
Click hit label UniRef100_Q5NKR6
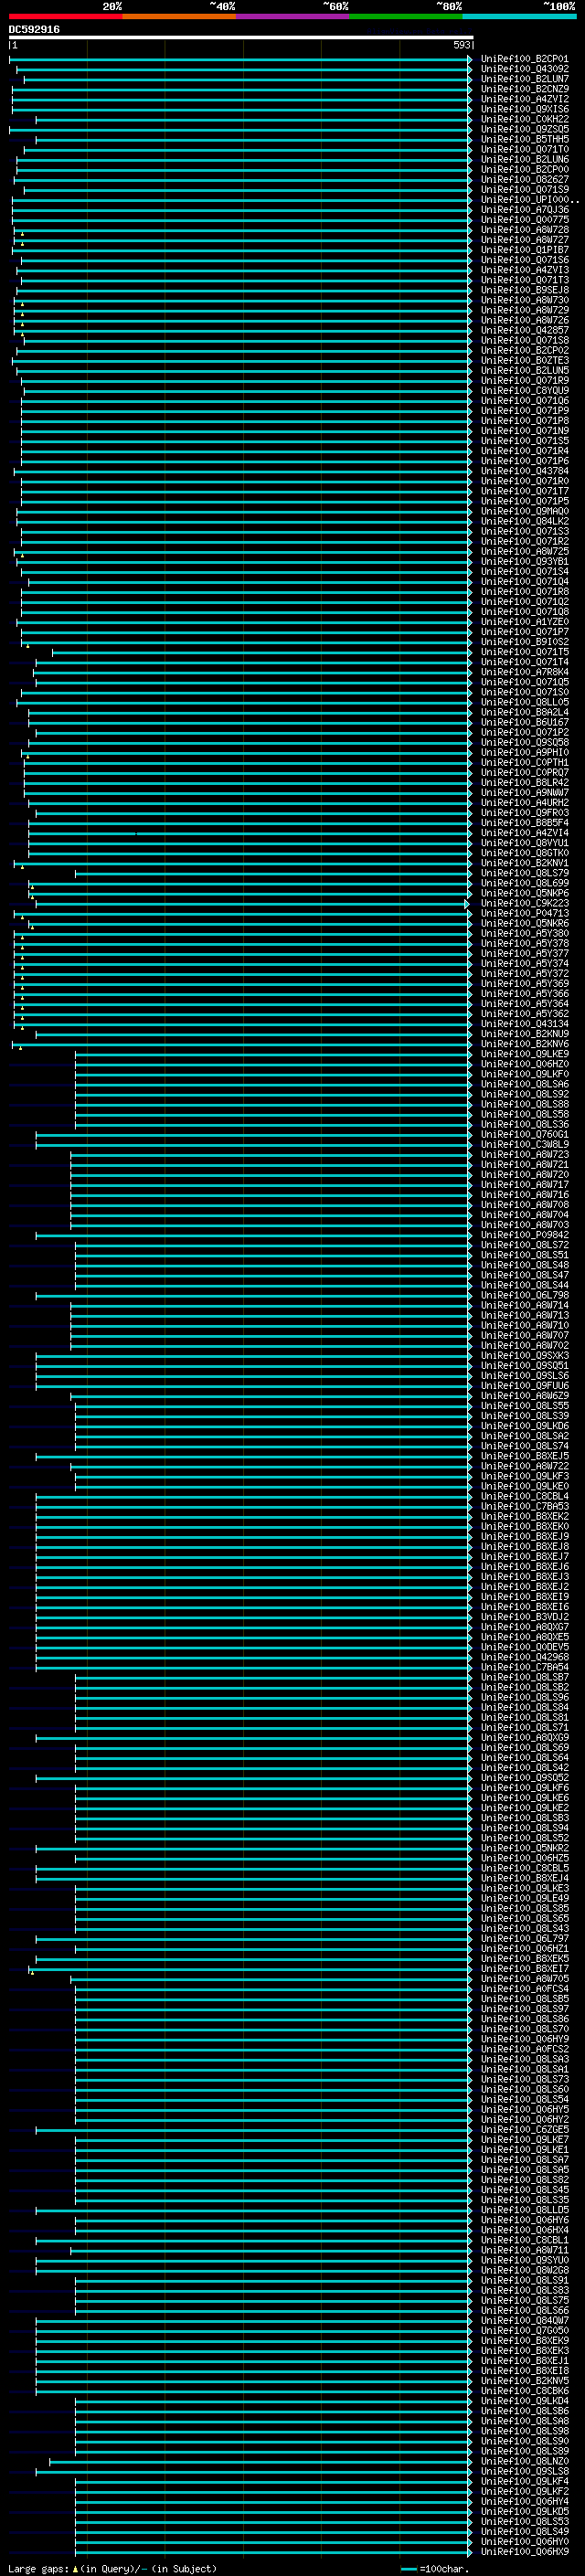click(524, 923)
